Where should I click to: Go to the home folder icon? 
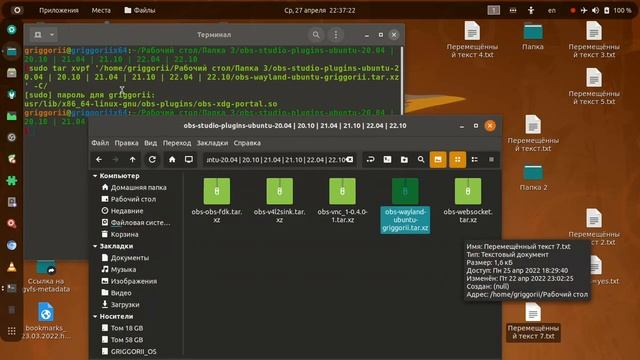pos(172,160)
